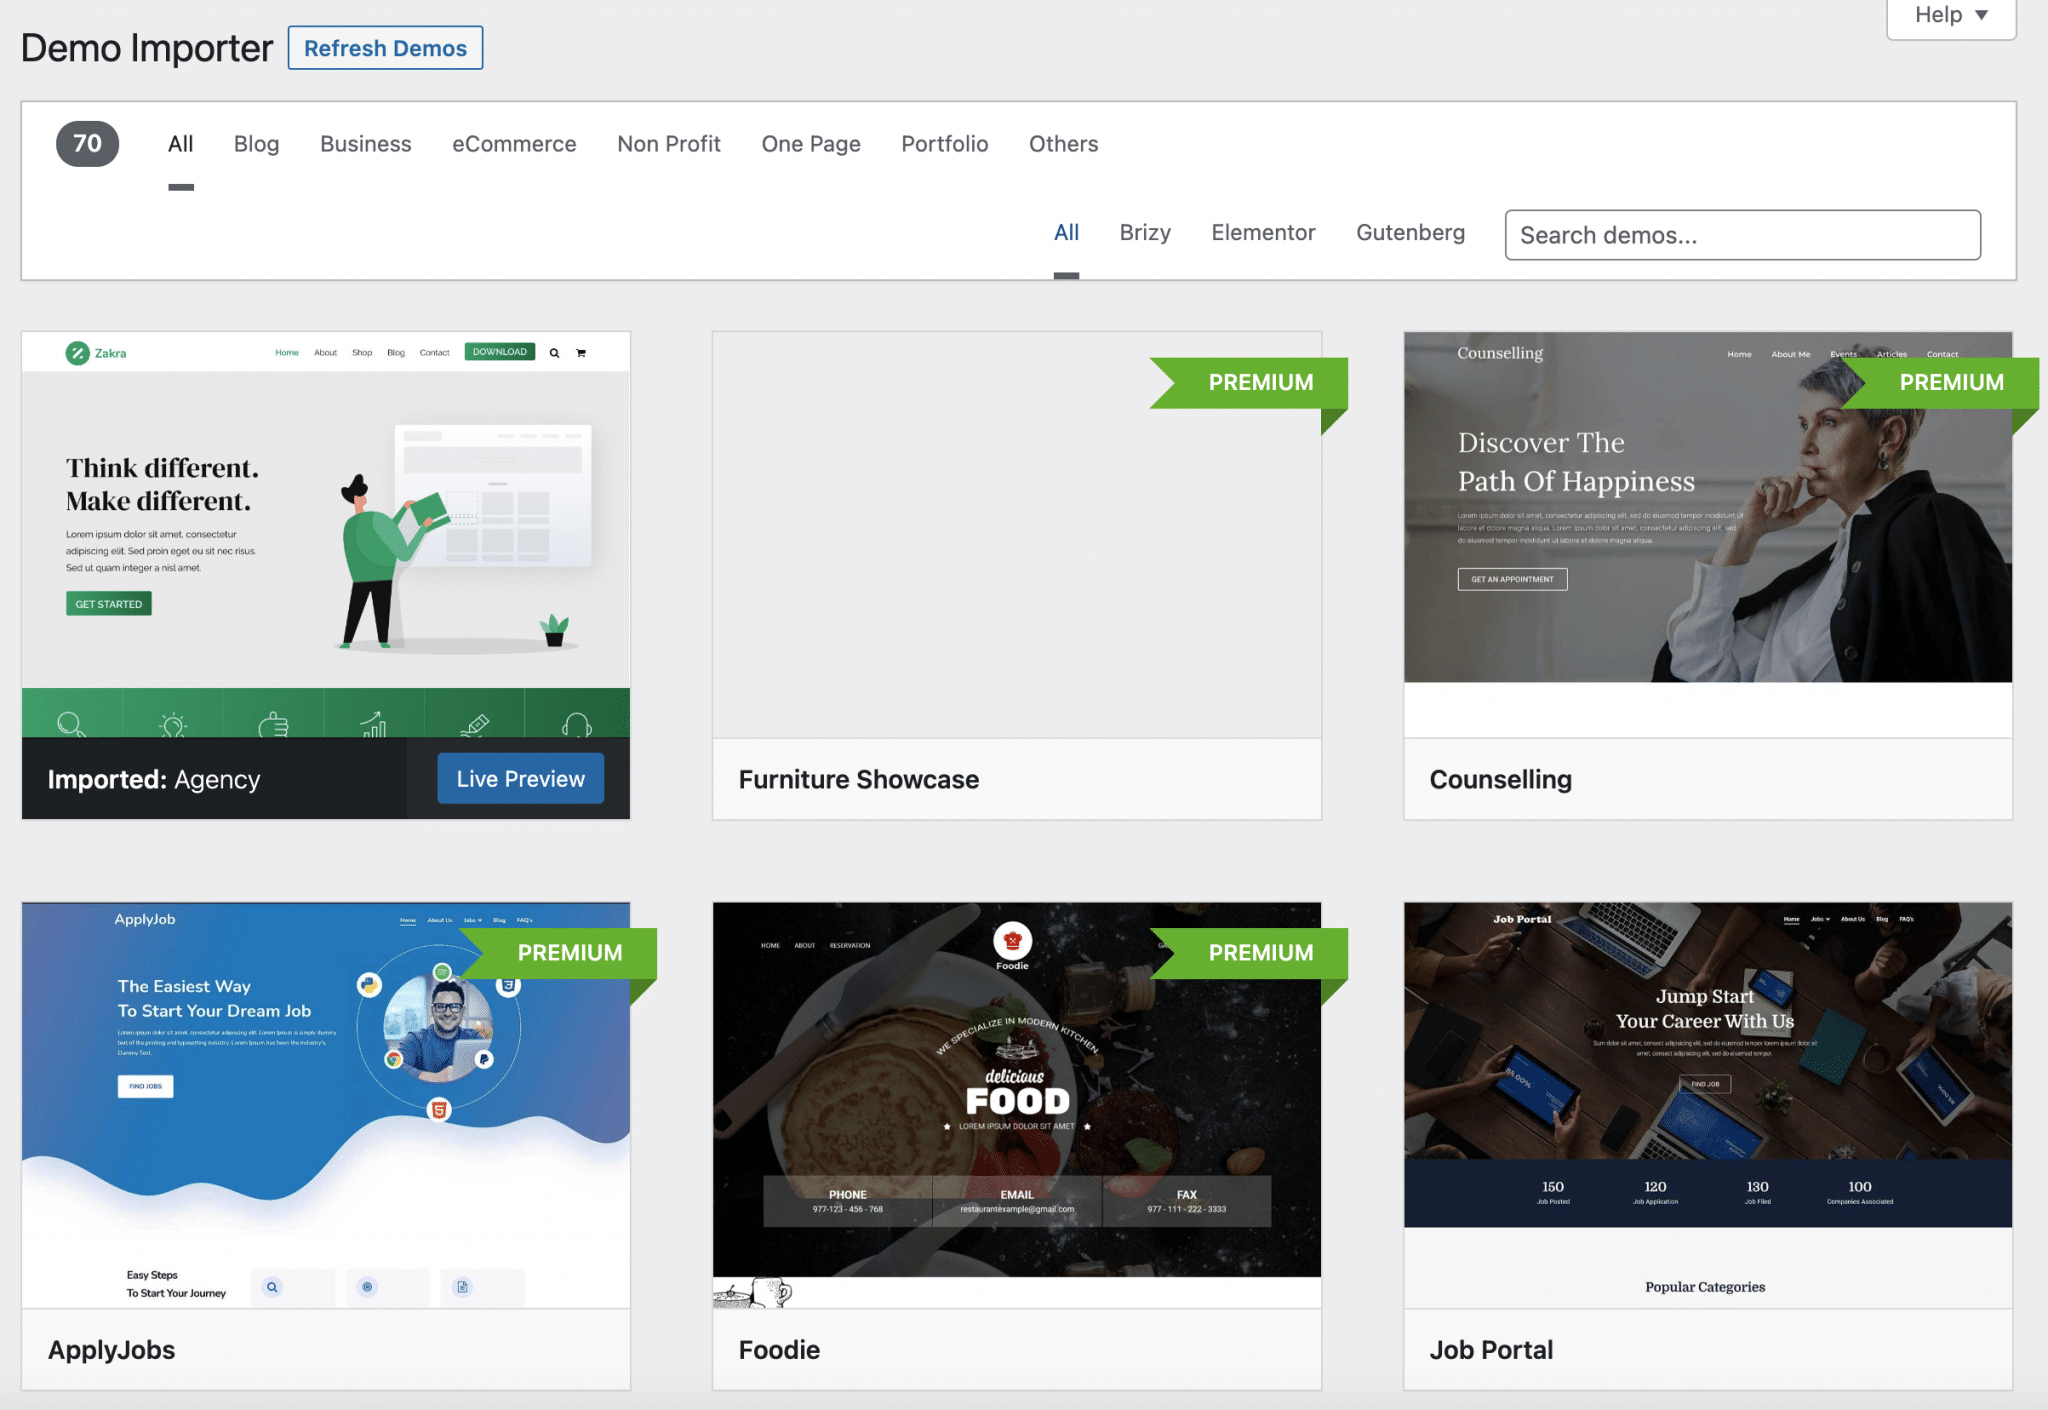Click the 70 demo count badge
This screenshot has height=1410, width=2048.
[x=87, y=144]
